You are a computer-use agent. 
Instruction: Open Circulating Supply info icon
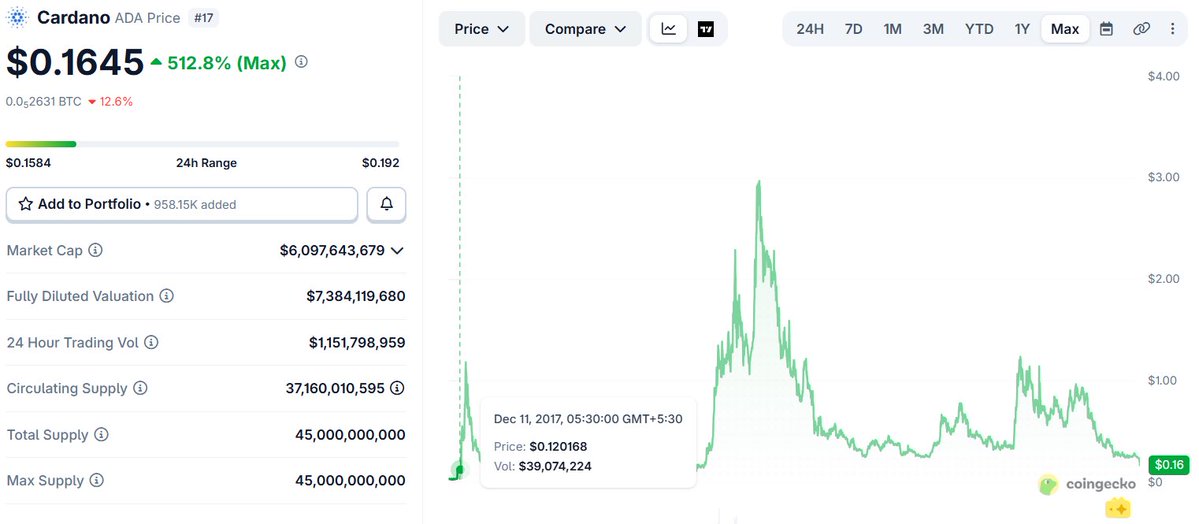click(x=140, y=389)
